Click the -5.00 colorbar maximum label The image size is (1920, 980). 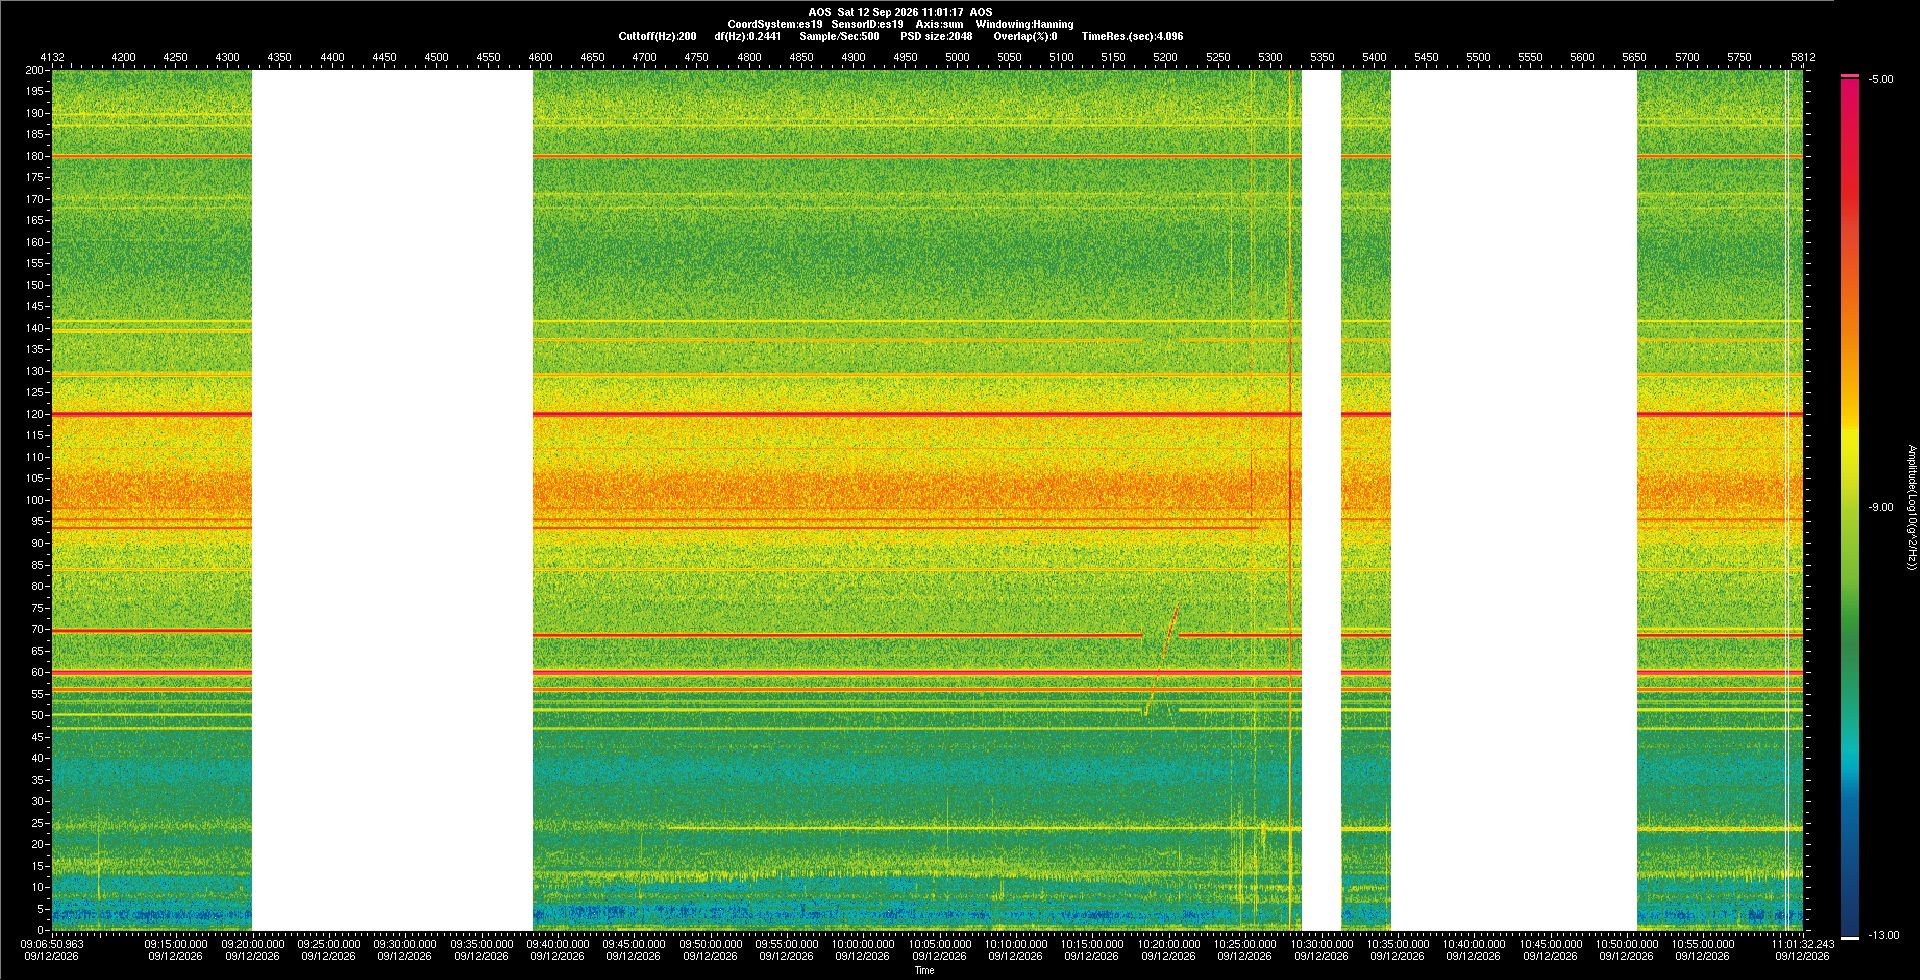tap(1881, 79)
